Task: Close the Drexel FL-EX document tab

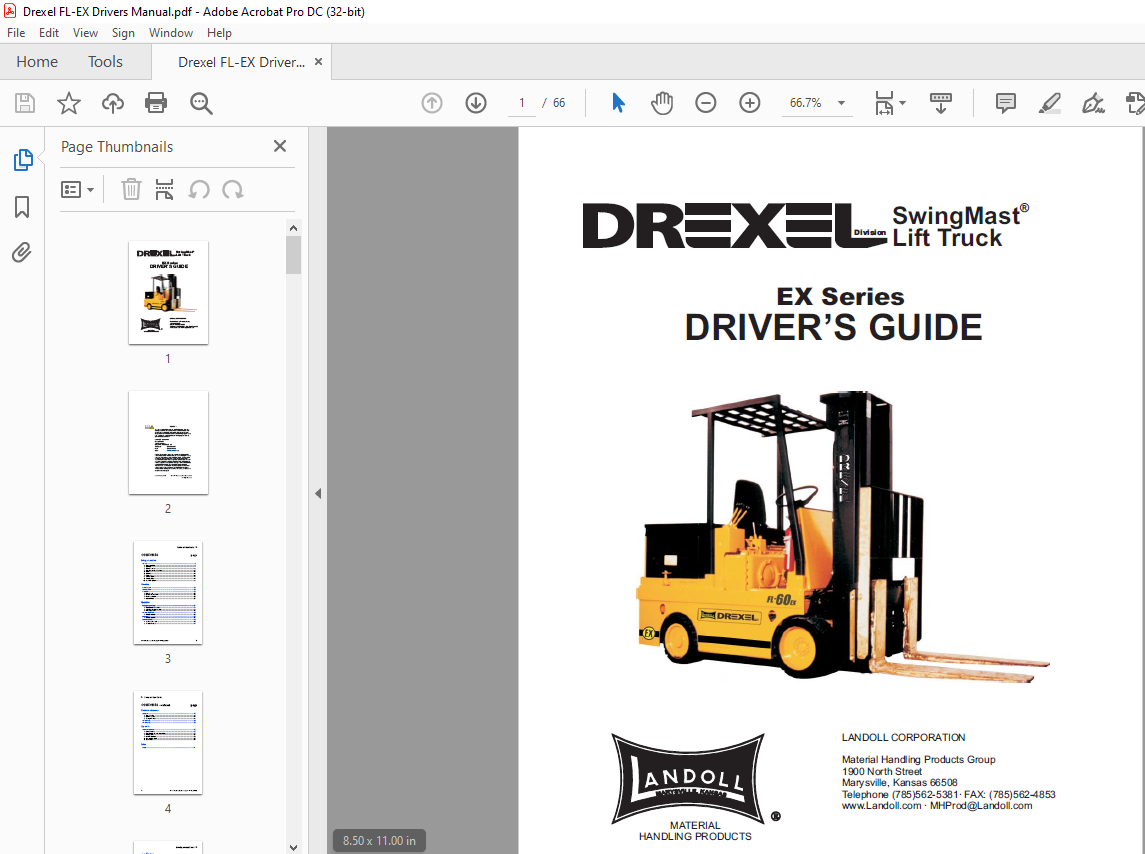Action: point(318,62)
